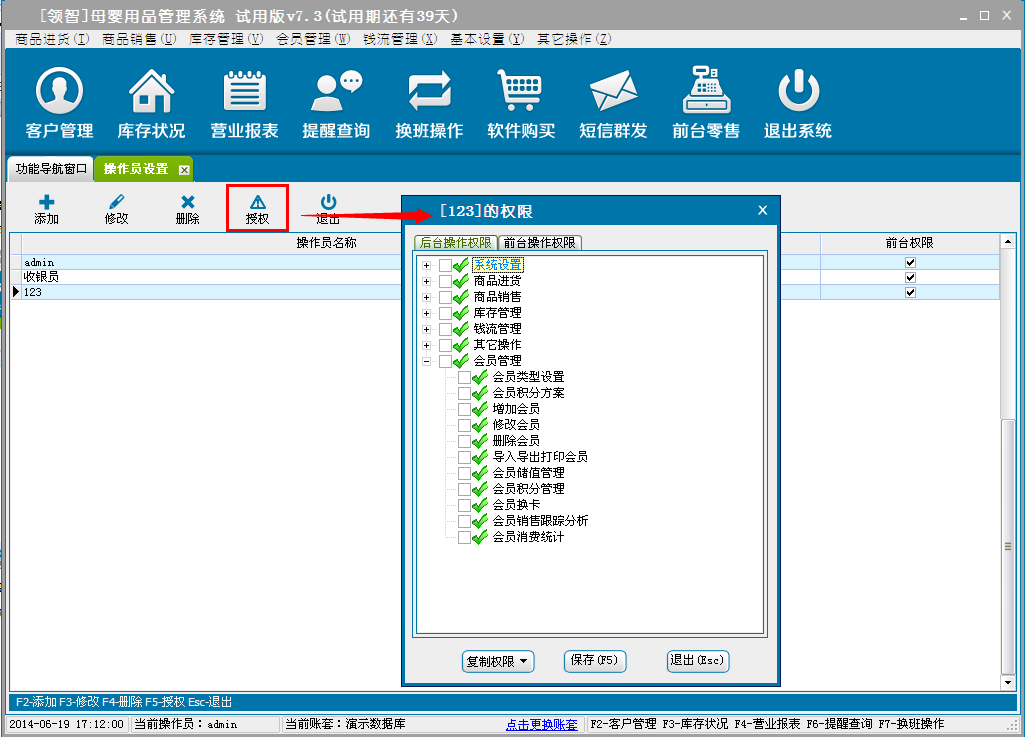Screen dimensions: 1025x737
Task: Open 客户管理 customer management icon
Action: 59,104
